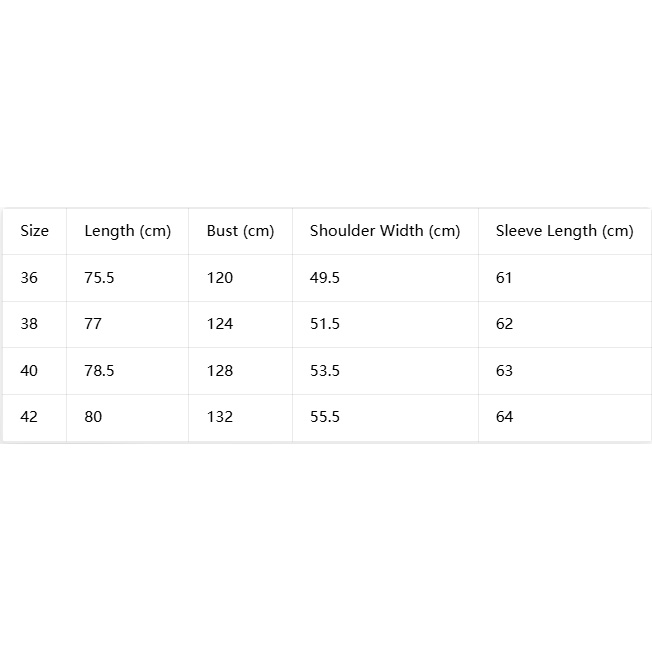Image resolution: width=652 pixels, height=652 pixels.
Task: Select bust value 132
Action: 220,417
